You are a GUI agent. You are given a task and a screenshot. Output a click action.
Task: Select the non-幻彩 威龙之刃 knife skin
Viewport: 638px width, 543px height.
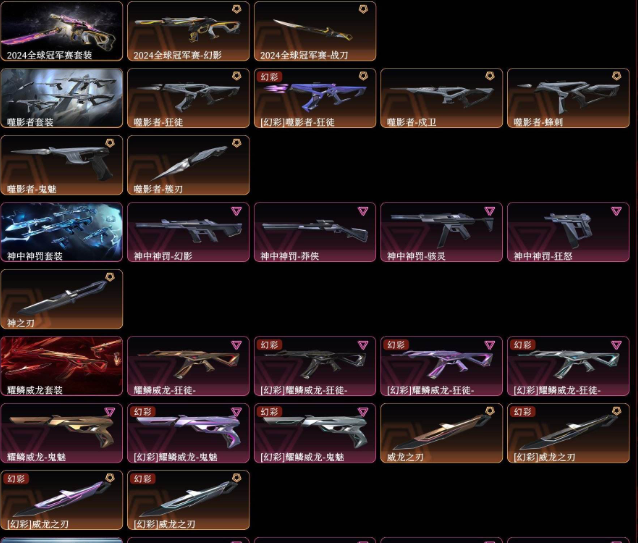point(441,433)
